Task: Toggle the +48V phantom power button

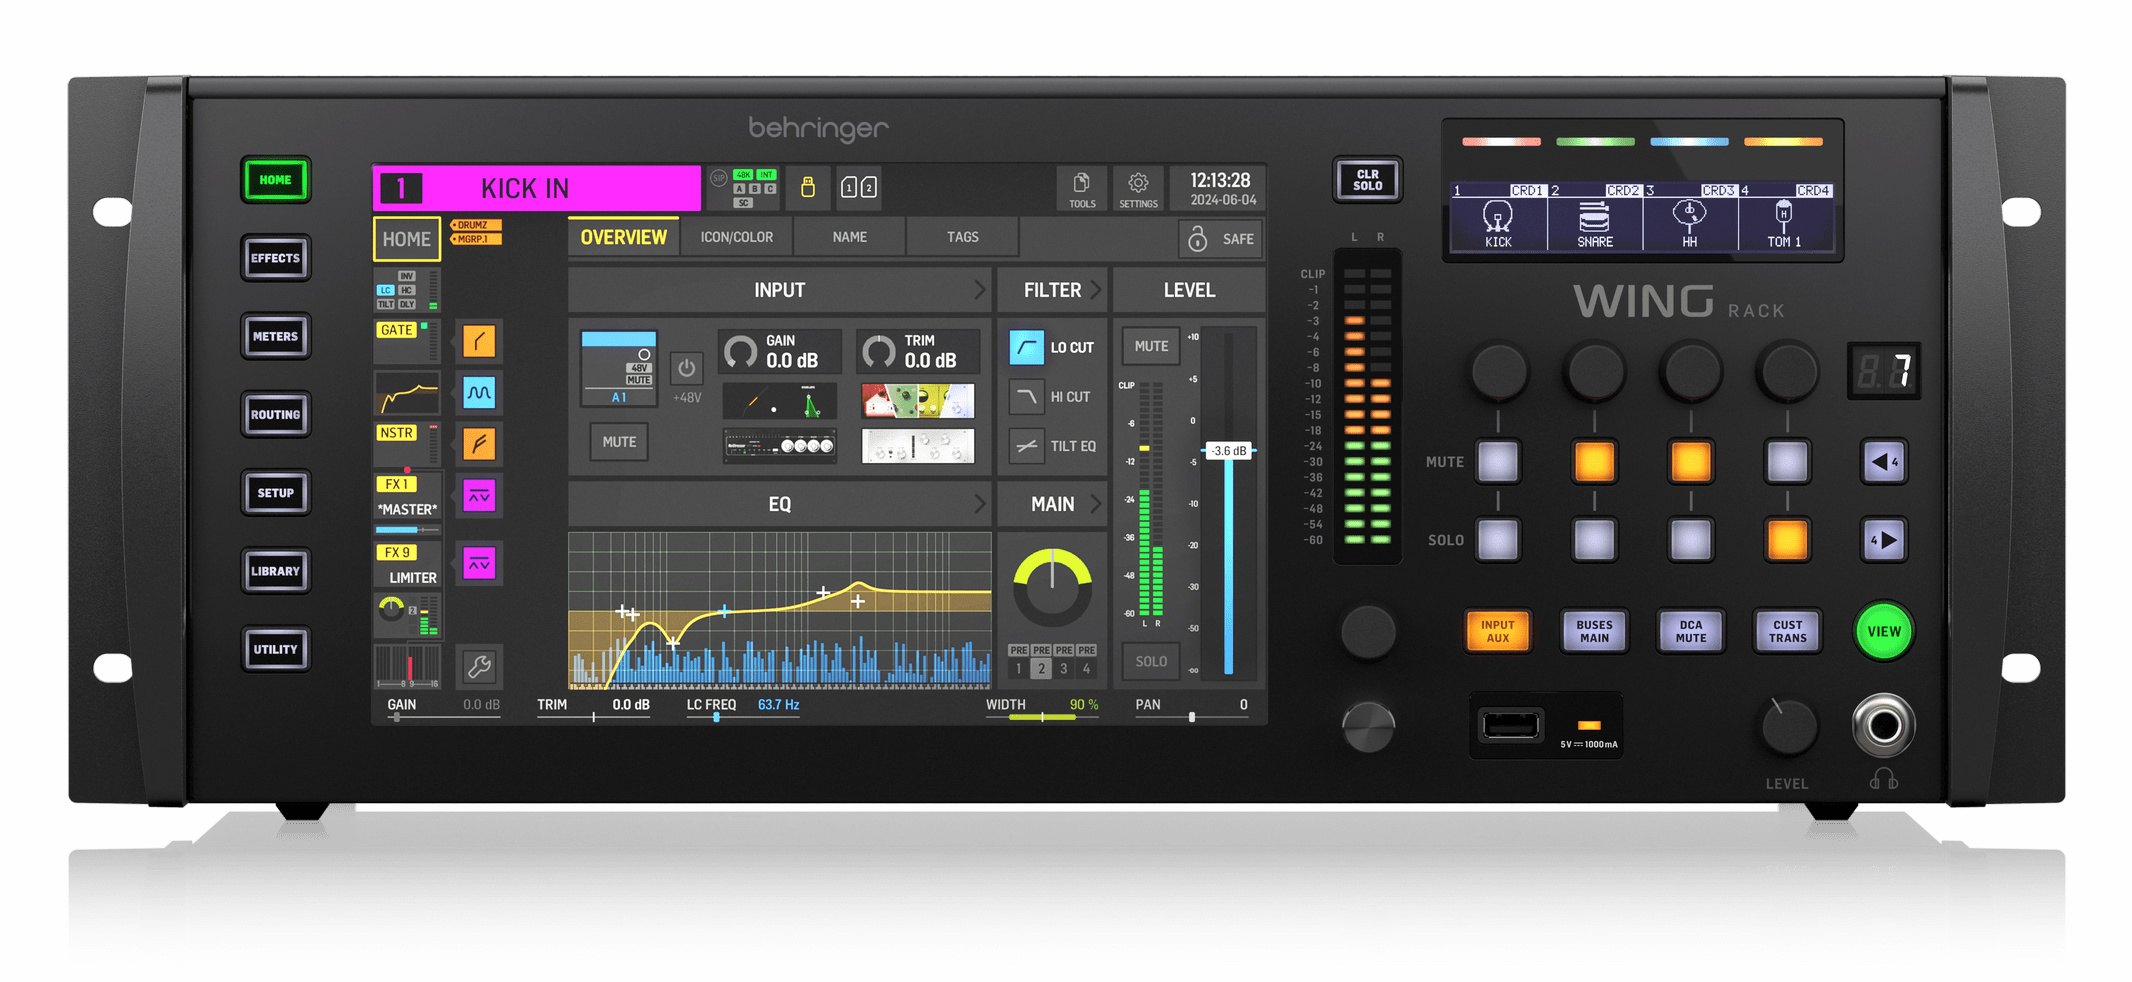Action: click(x=686, y=369)
